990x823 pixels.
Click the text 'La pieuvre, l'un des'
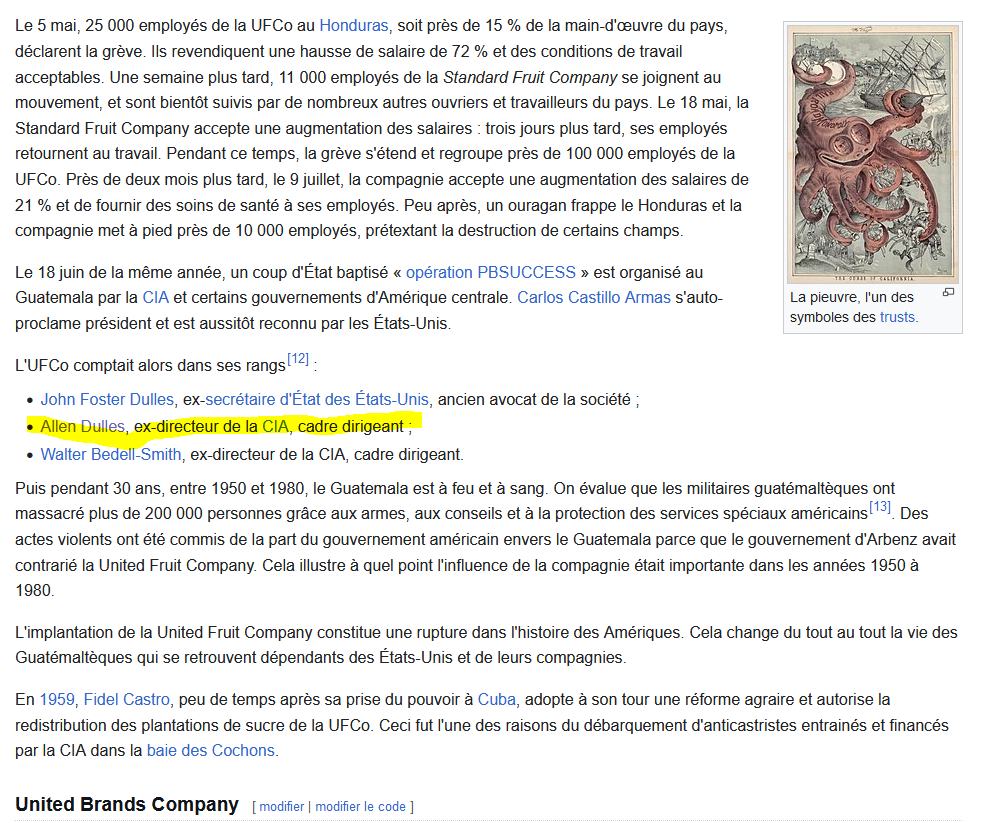pos(852,297)
